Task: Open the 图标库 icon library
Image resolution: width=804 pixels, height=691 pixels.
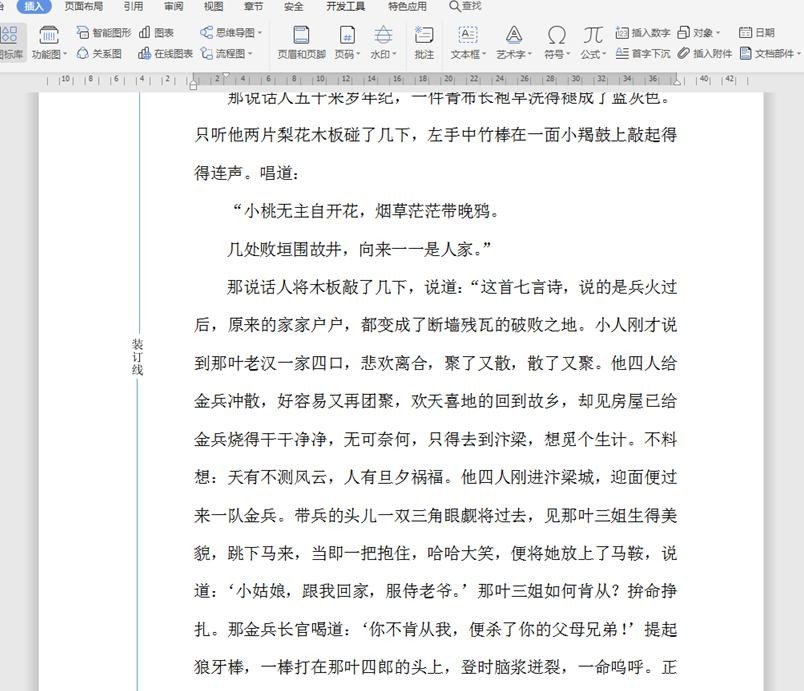Action: (x=10, y=43)
